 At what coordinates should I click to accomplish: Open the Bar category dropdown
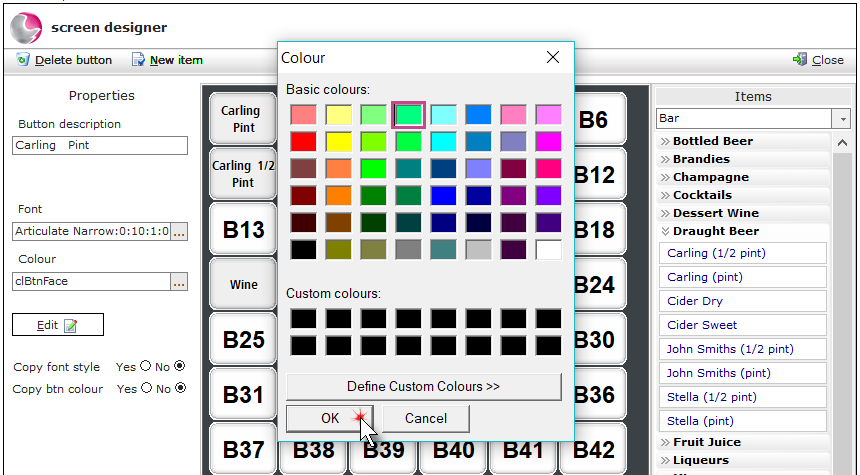click(x=842, y=118)
